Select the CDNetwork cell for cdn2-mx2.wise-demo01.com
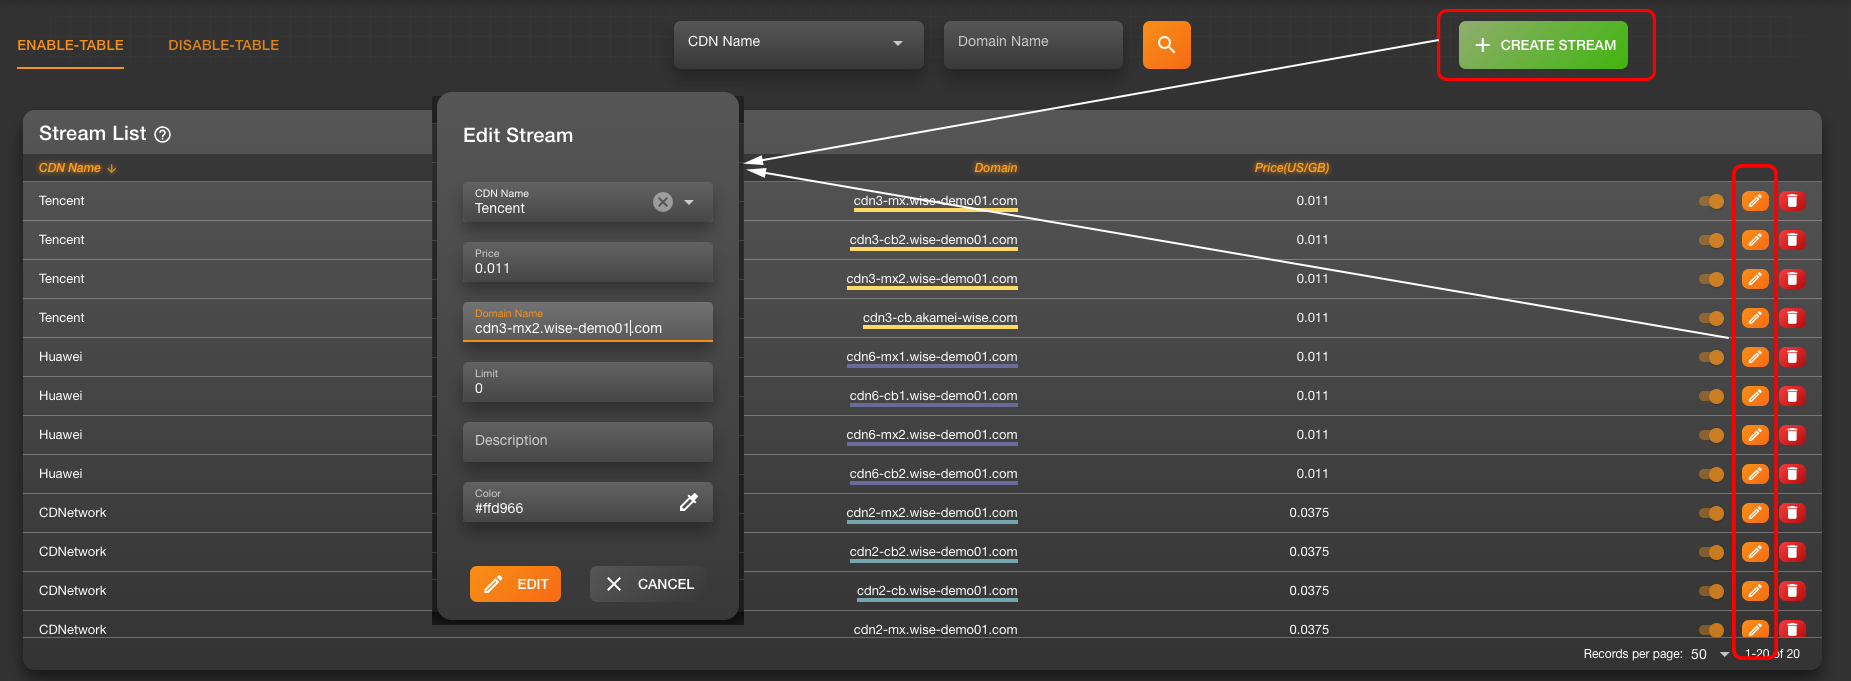This screenshot has height=681, width=1851. coord(73,513)
